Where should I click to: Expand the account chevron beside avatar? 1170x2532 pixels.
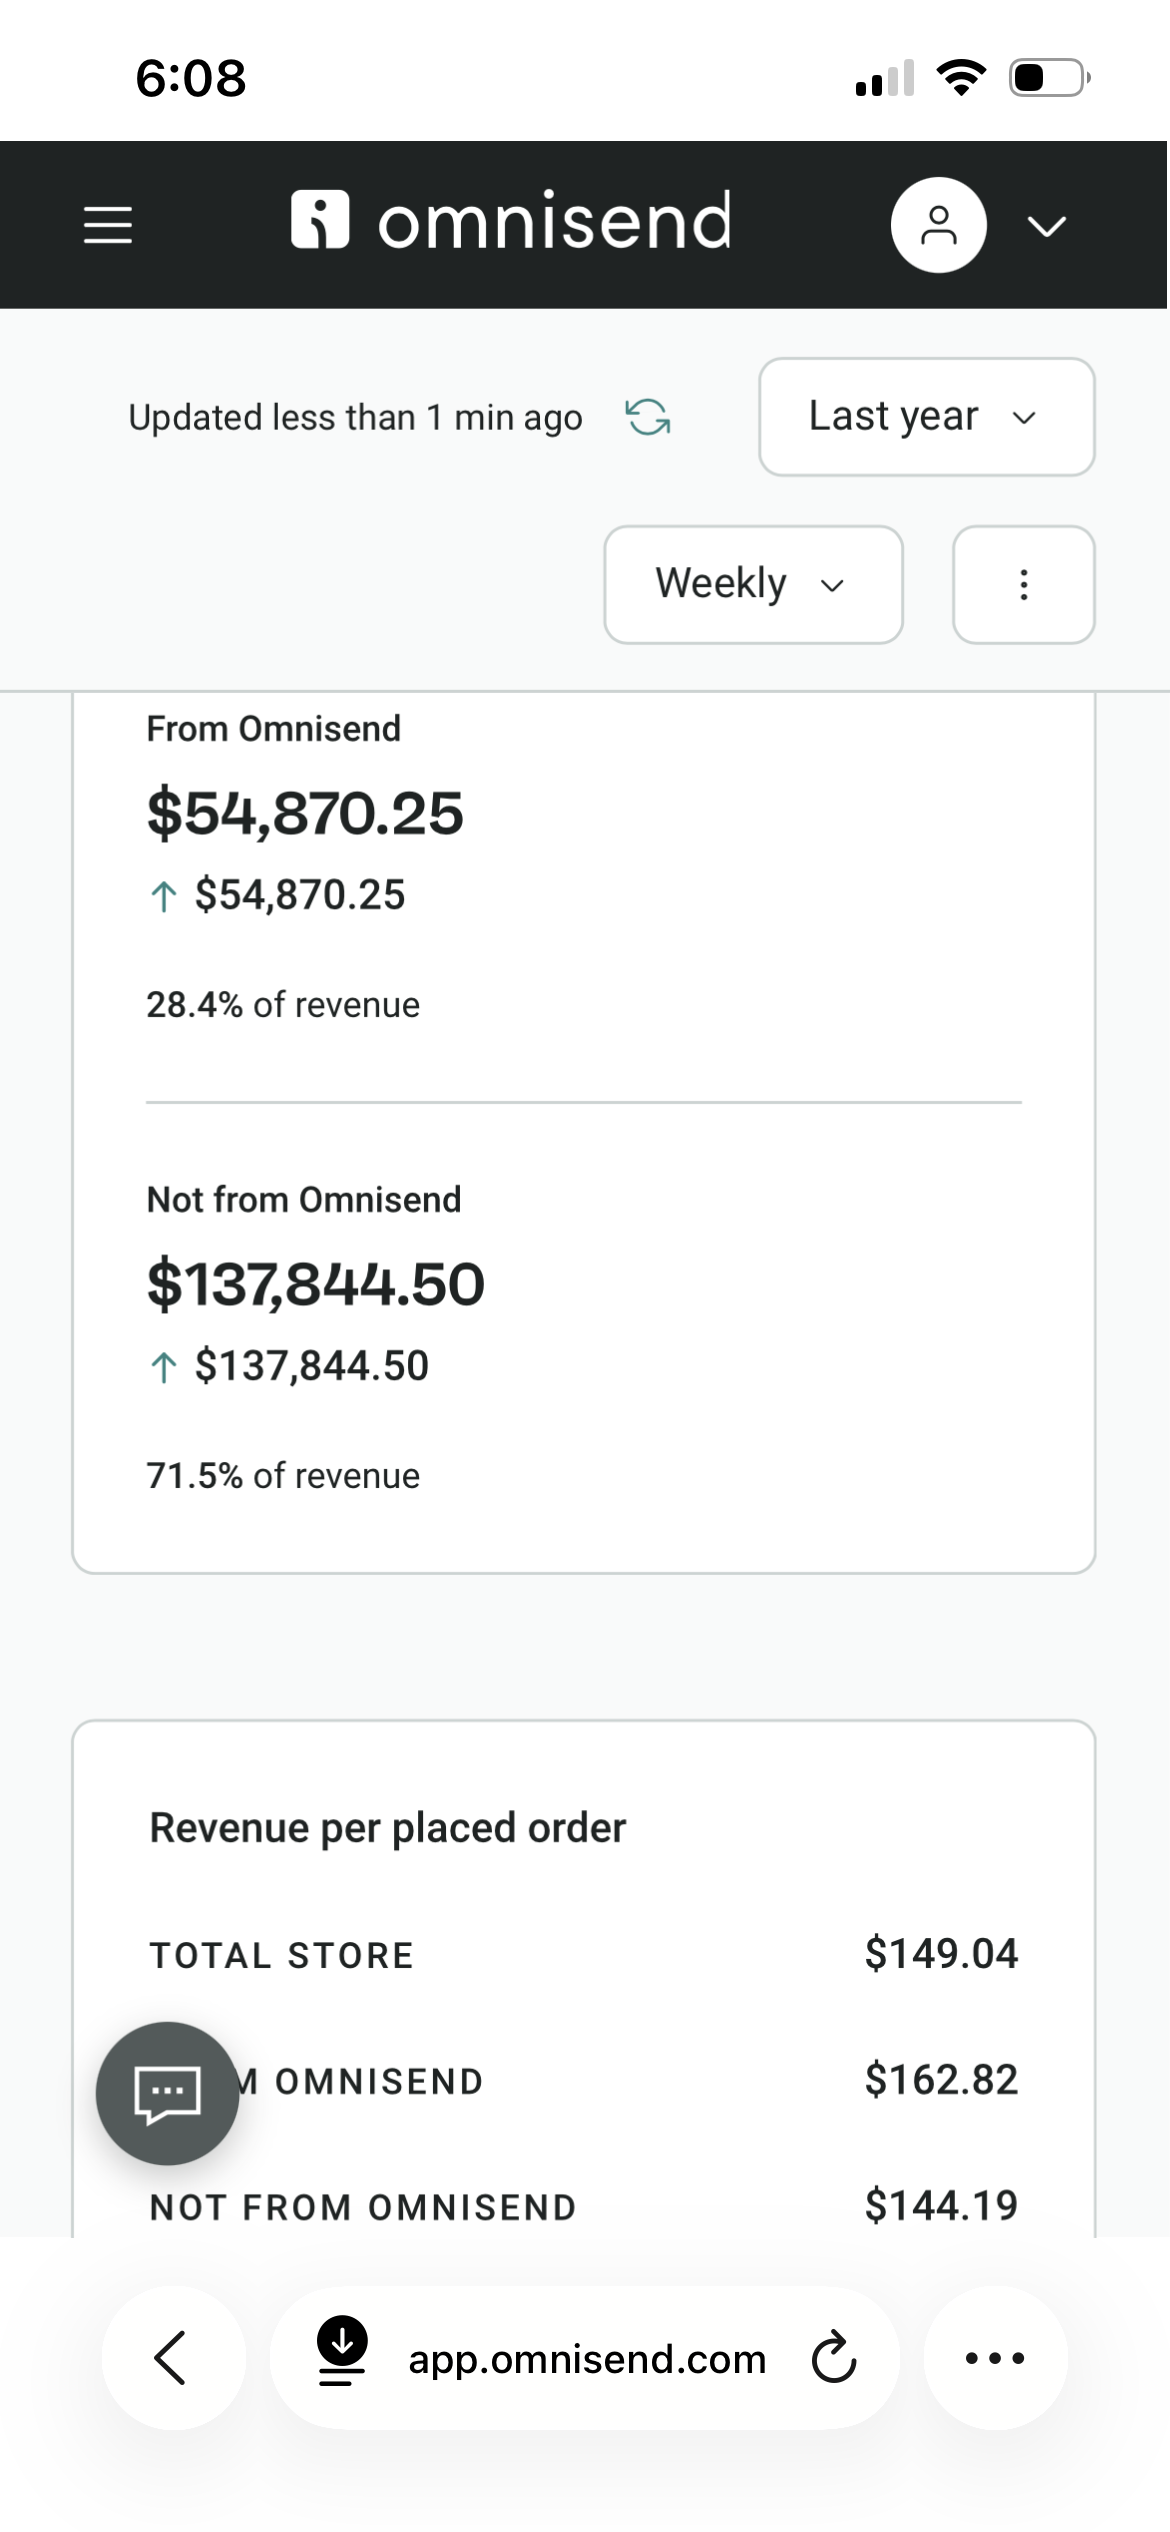coord(1047,227)
